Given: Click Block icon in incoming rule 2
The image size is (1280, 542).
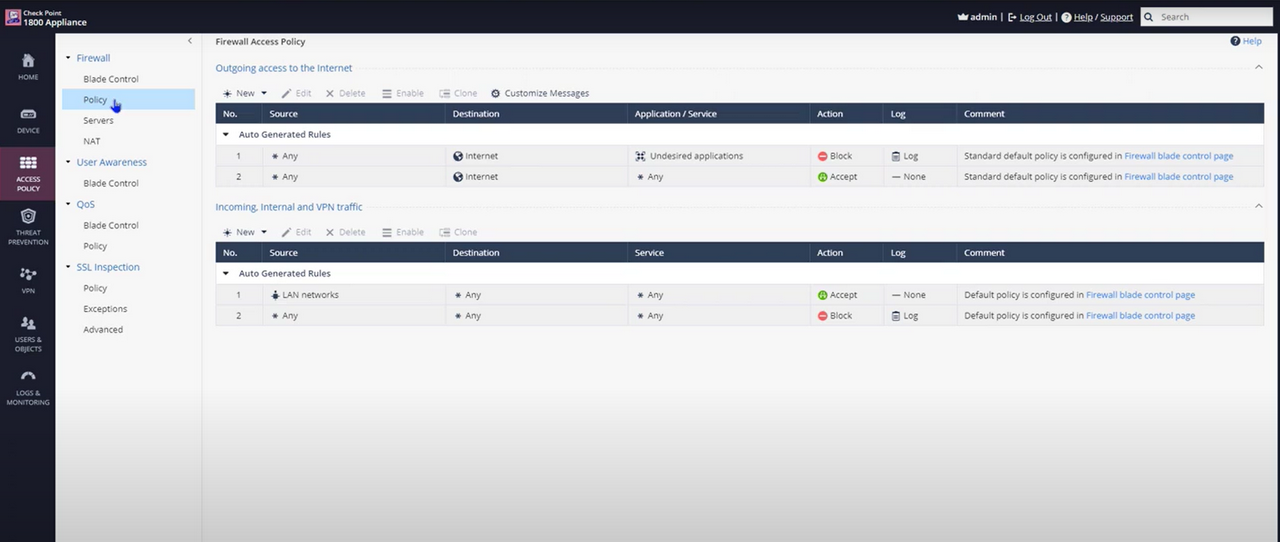Looking at the screenshot, I should pos(822,316).
